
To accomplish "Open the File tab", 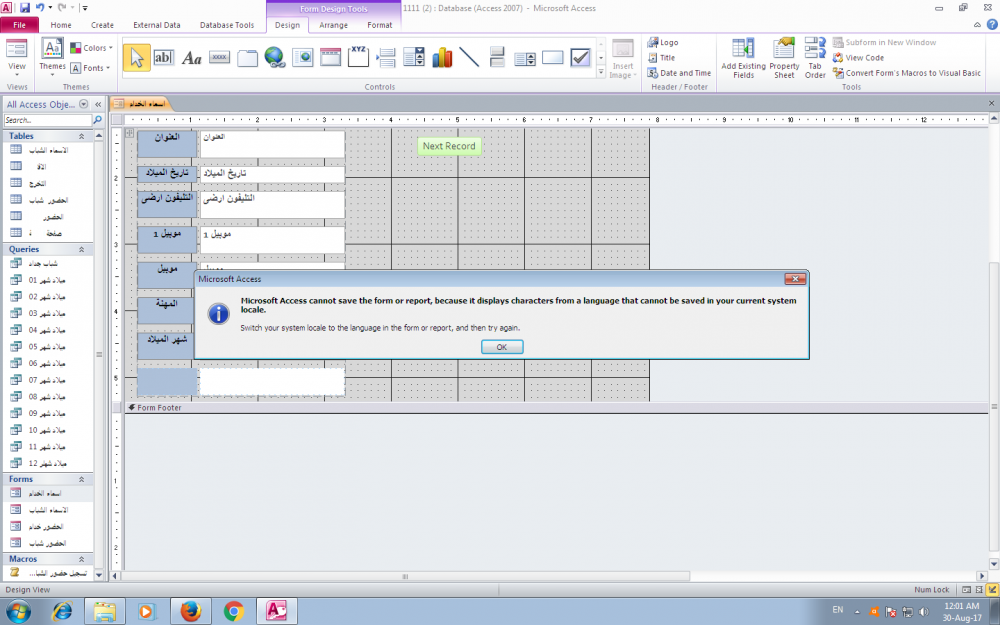I will (20, 25).
